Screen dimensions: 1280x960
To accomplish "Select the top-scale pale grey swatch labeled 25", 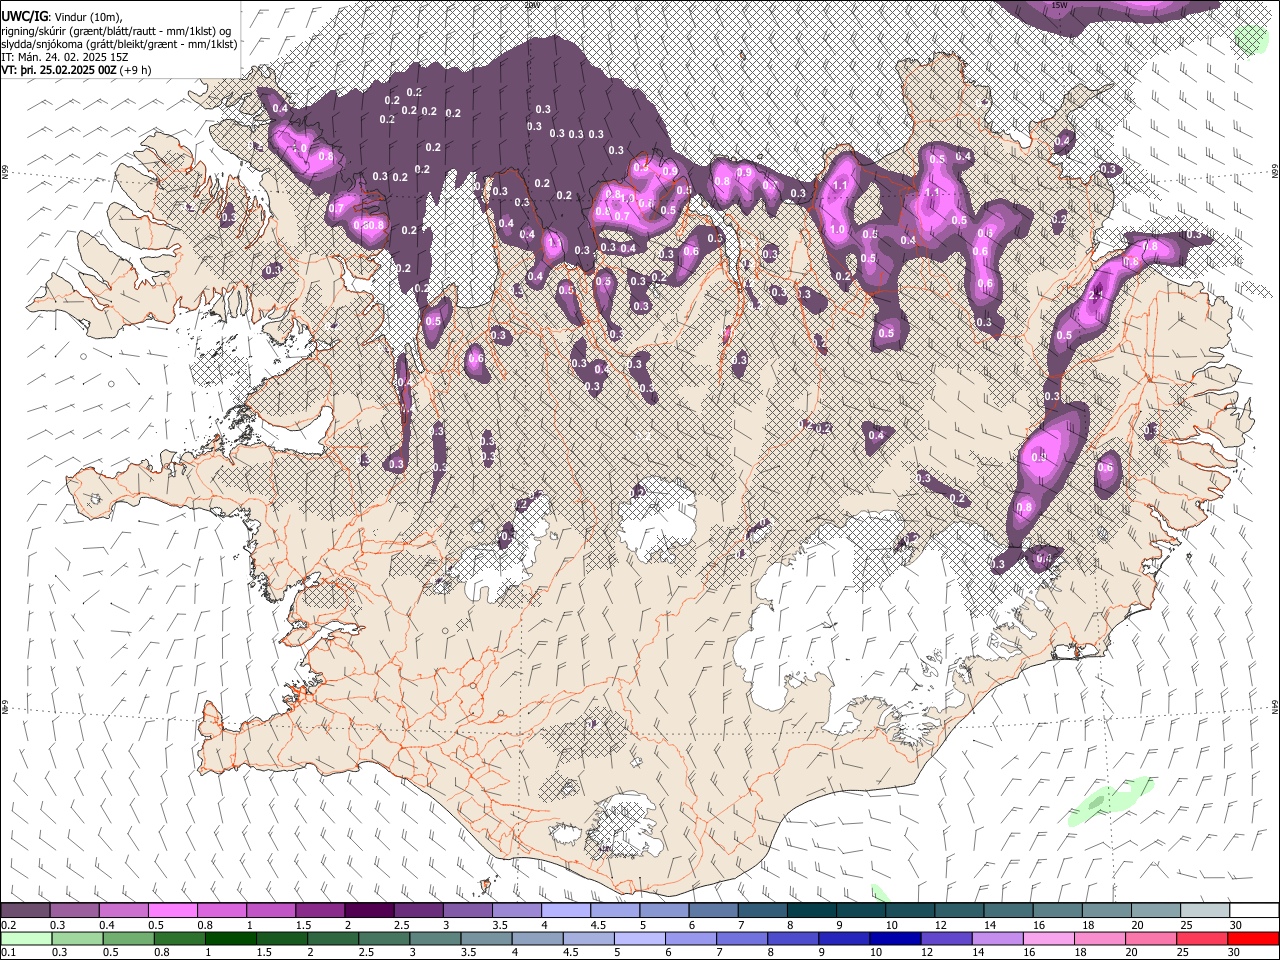I will [x=1205, y=911].
